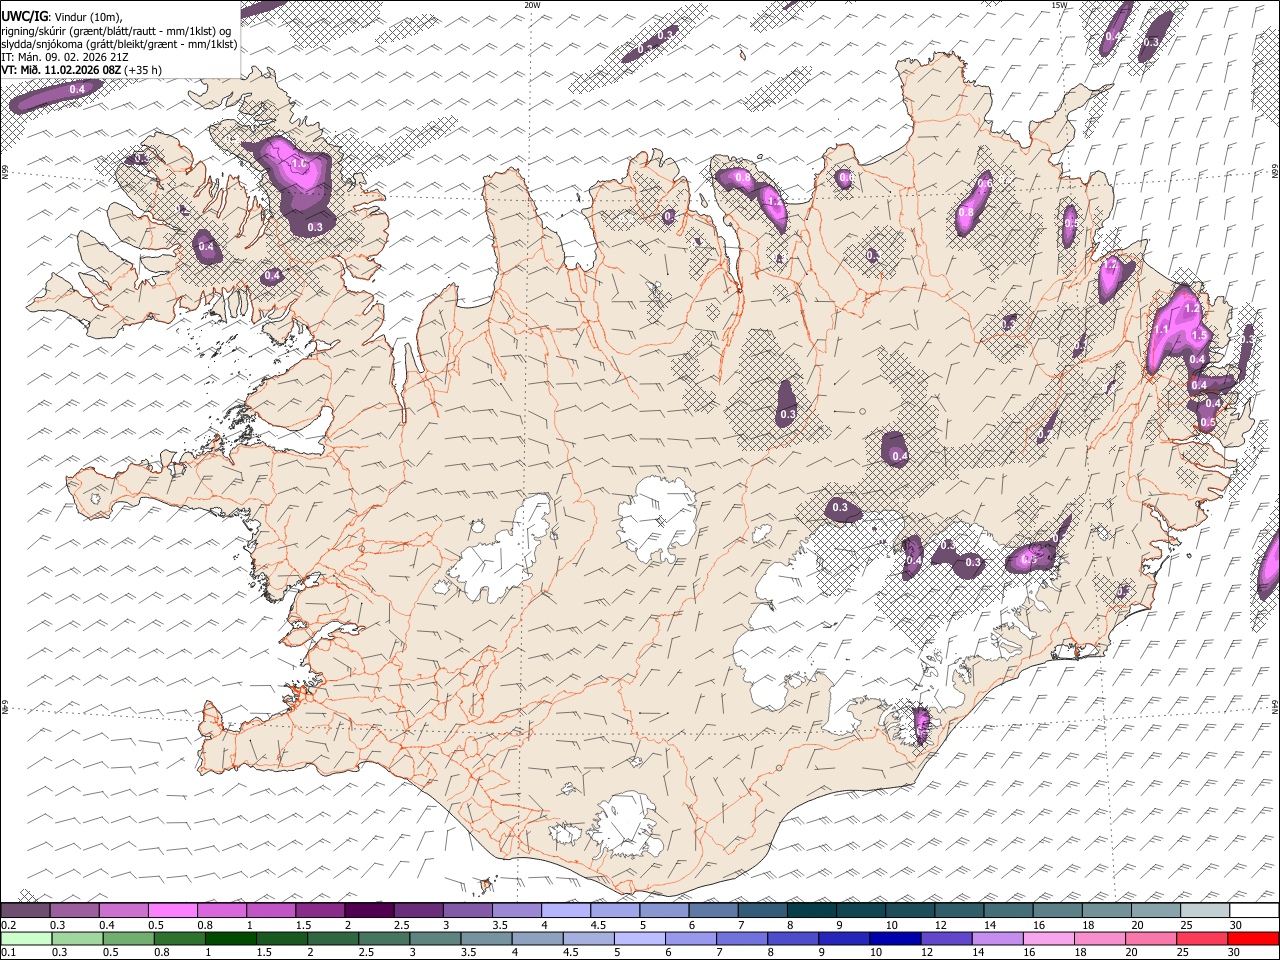Click the 'slydda/snjókoma (grátt/bleikt/grænt' legend line
The width and height of the screenshot is (1280, 960).
[119, 44]
